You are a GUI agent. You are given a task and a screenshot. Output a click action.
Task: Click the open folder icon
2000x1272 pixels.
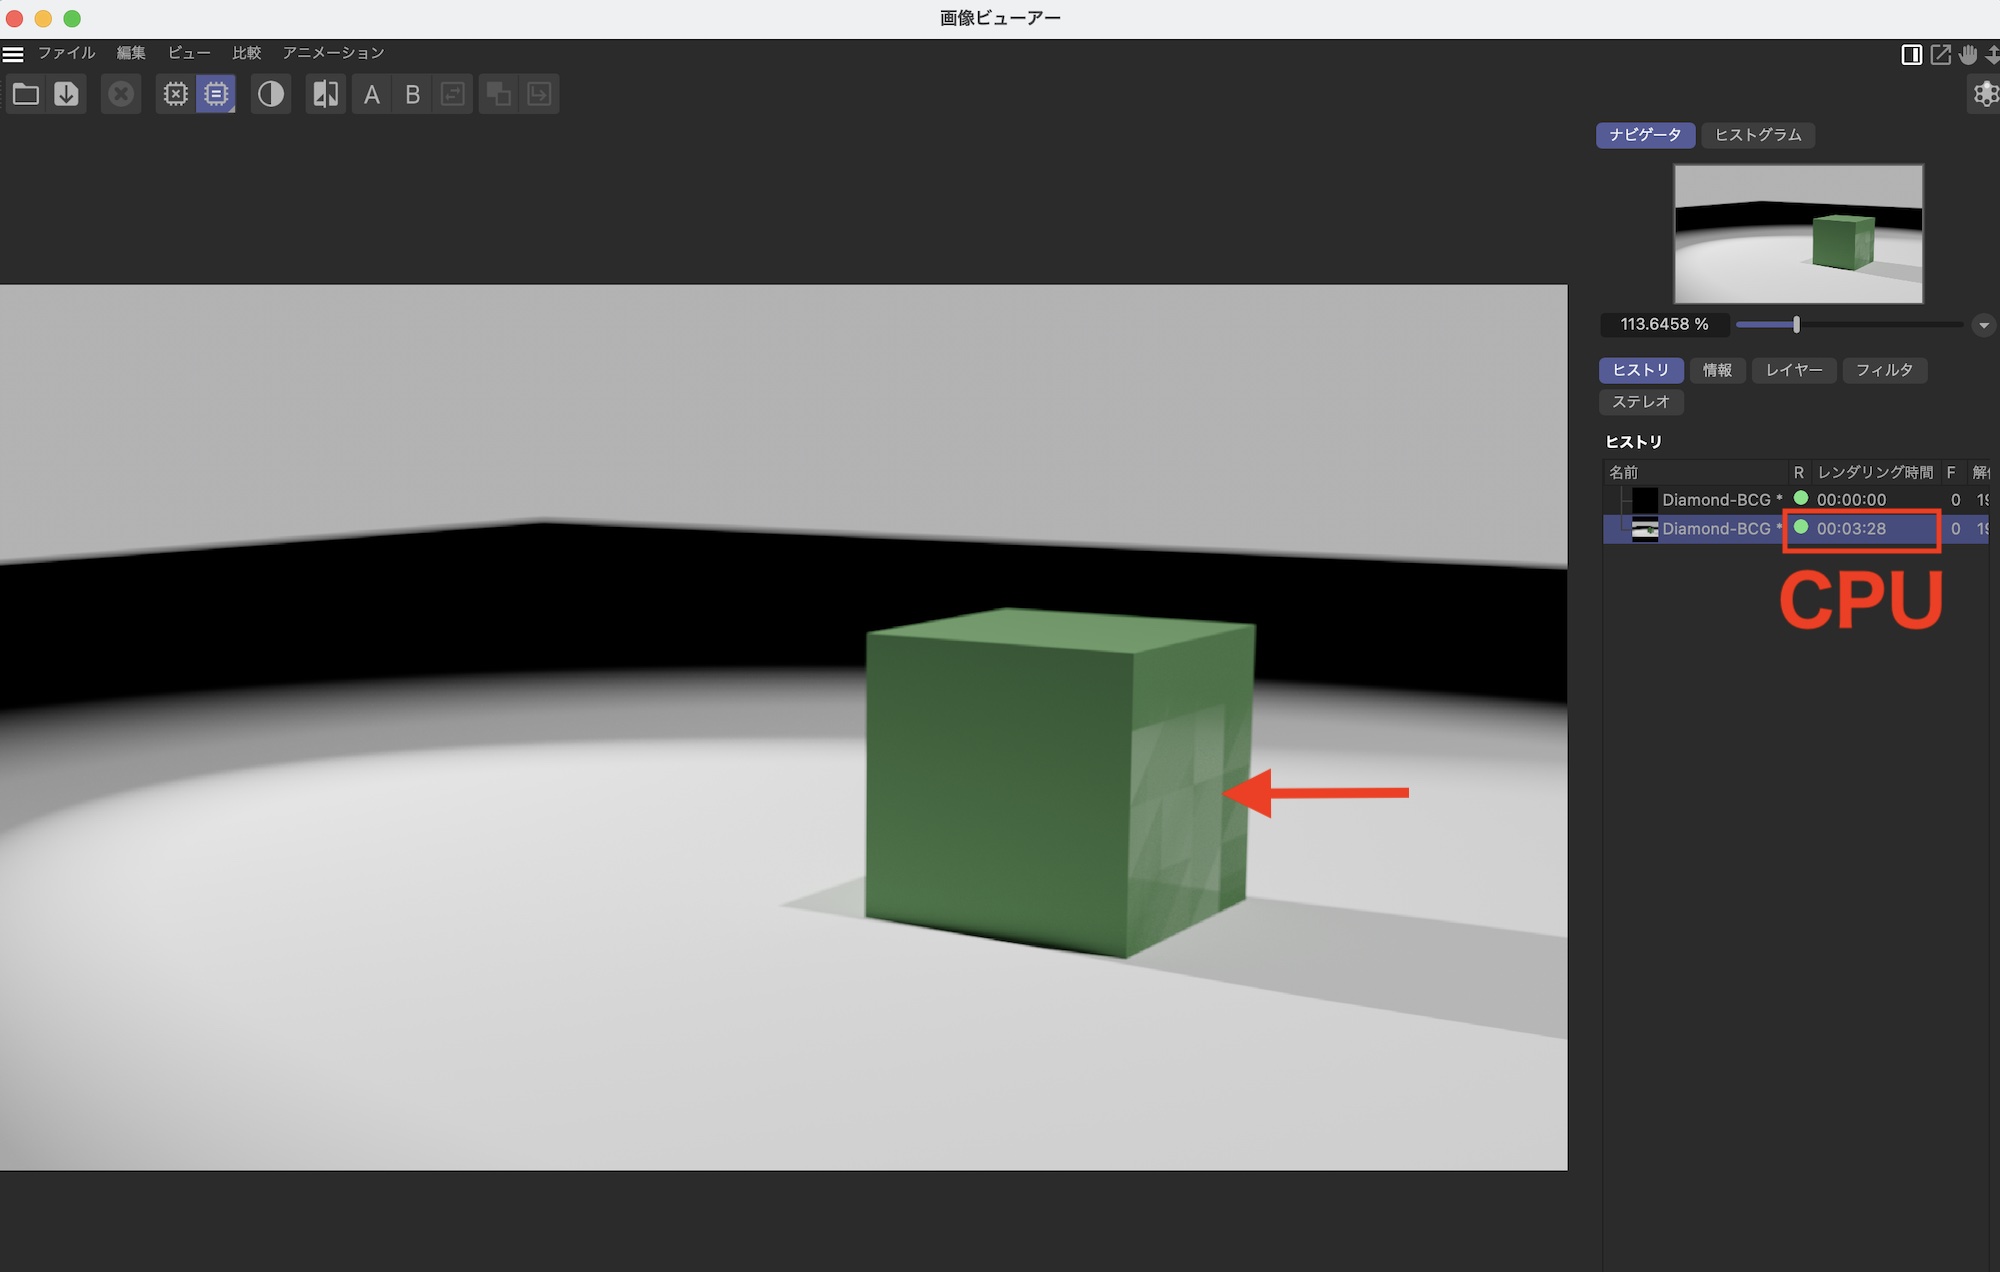(x=26, y=94)
